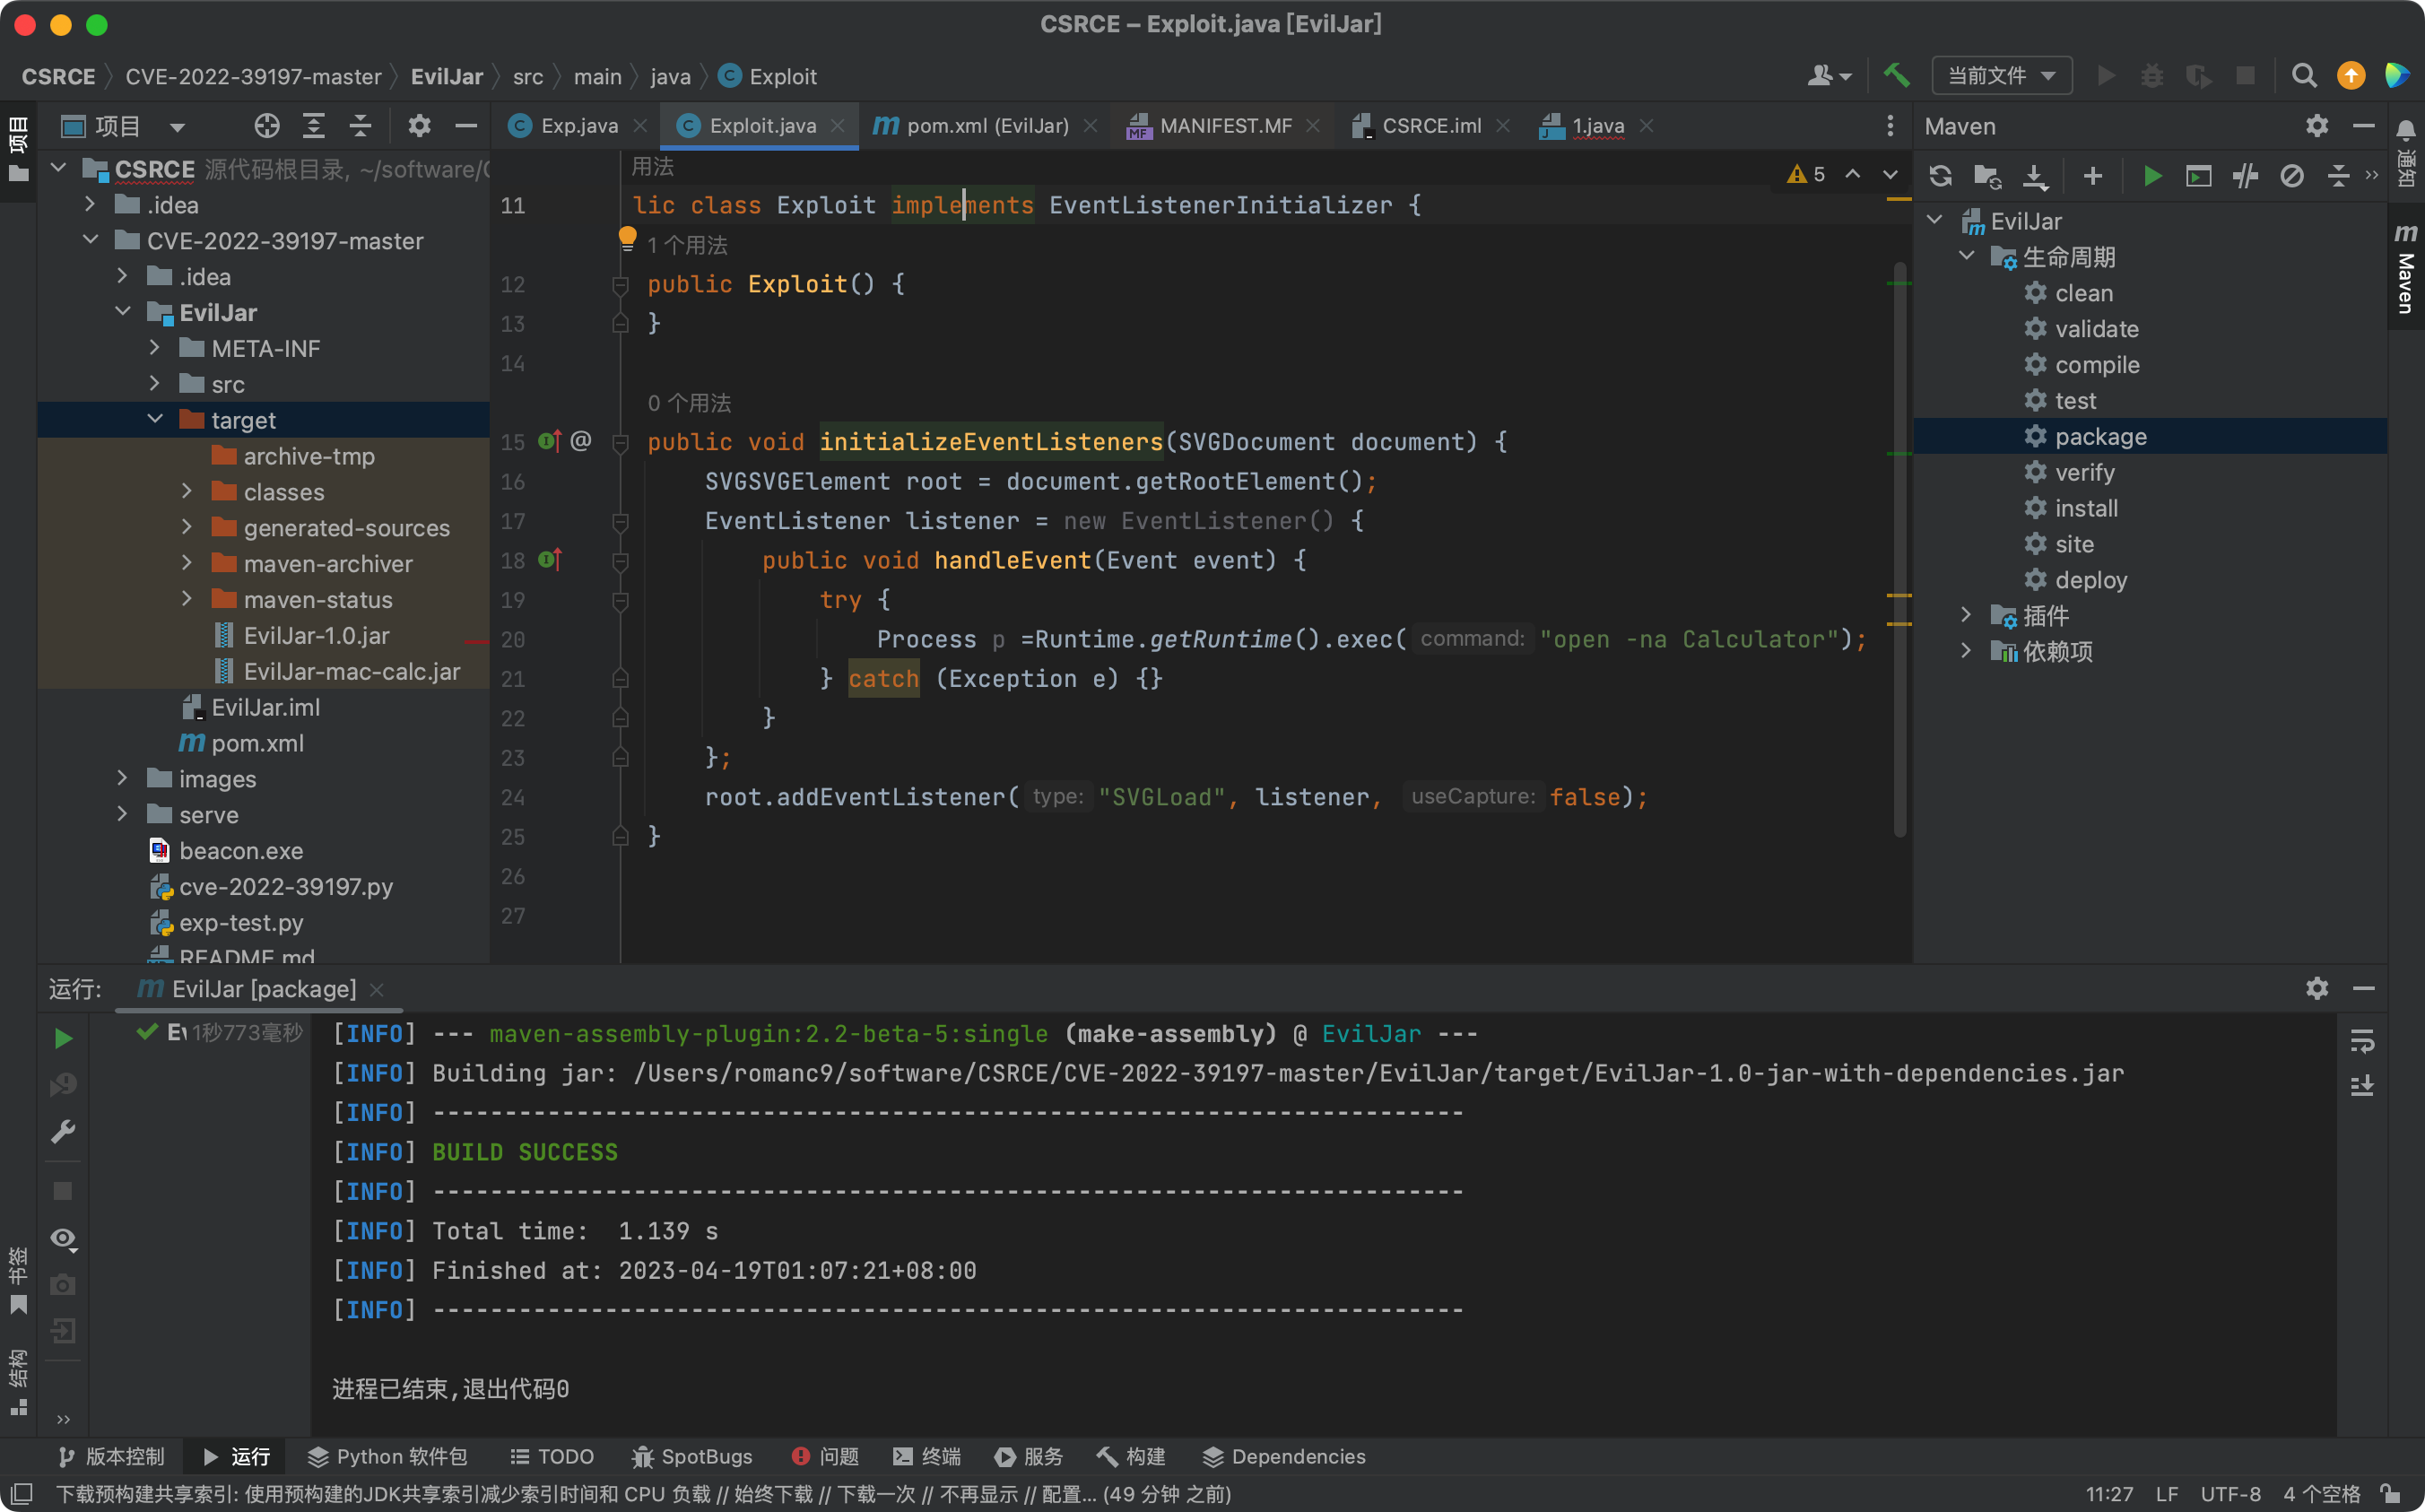This screenshot has width=2425, height=1512.
Task: Expand the classes folder
Action: pyautogui.click(x=187, y=491)
